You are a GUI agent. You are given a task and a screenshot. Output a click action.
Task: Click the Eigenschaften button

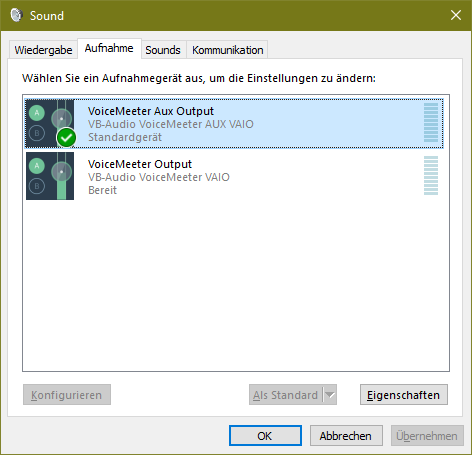click(x=404, y=395)
